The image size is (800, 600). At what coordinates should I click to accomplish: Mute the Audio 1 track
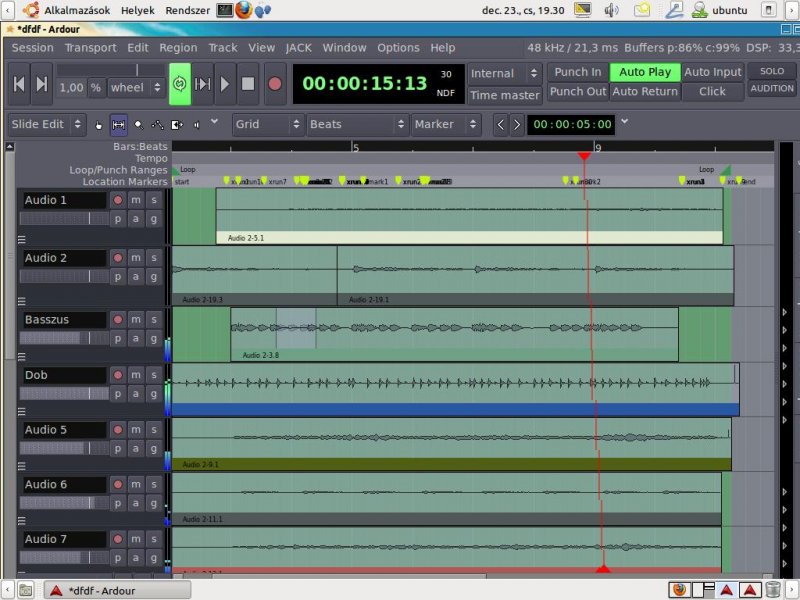[x=136, y=200]
